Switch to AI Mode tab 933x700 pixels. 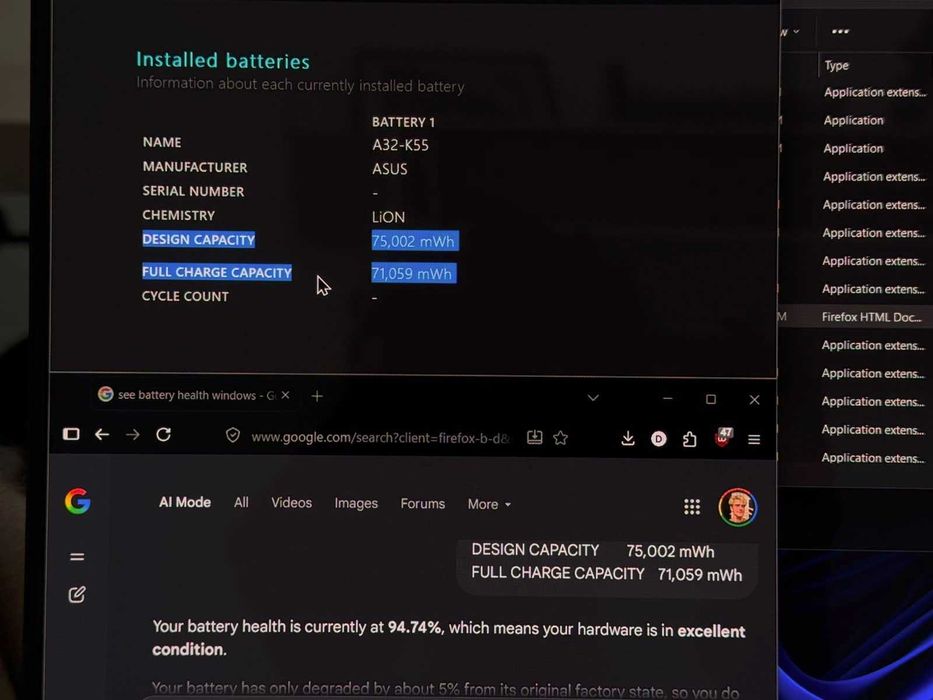tap(184, 502)
